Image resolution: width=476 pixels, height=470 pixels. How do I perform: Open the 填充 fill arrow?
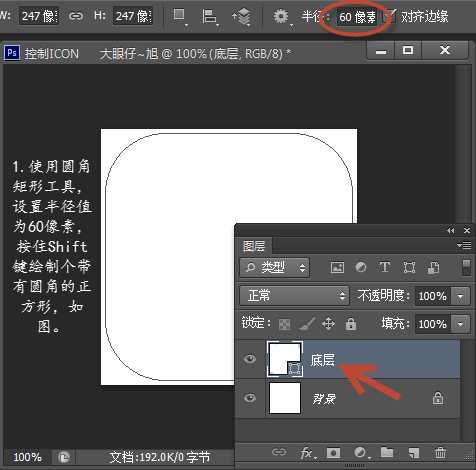(x=460, y=324)
